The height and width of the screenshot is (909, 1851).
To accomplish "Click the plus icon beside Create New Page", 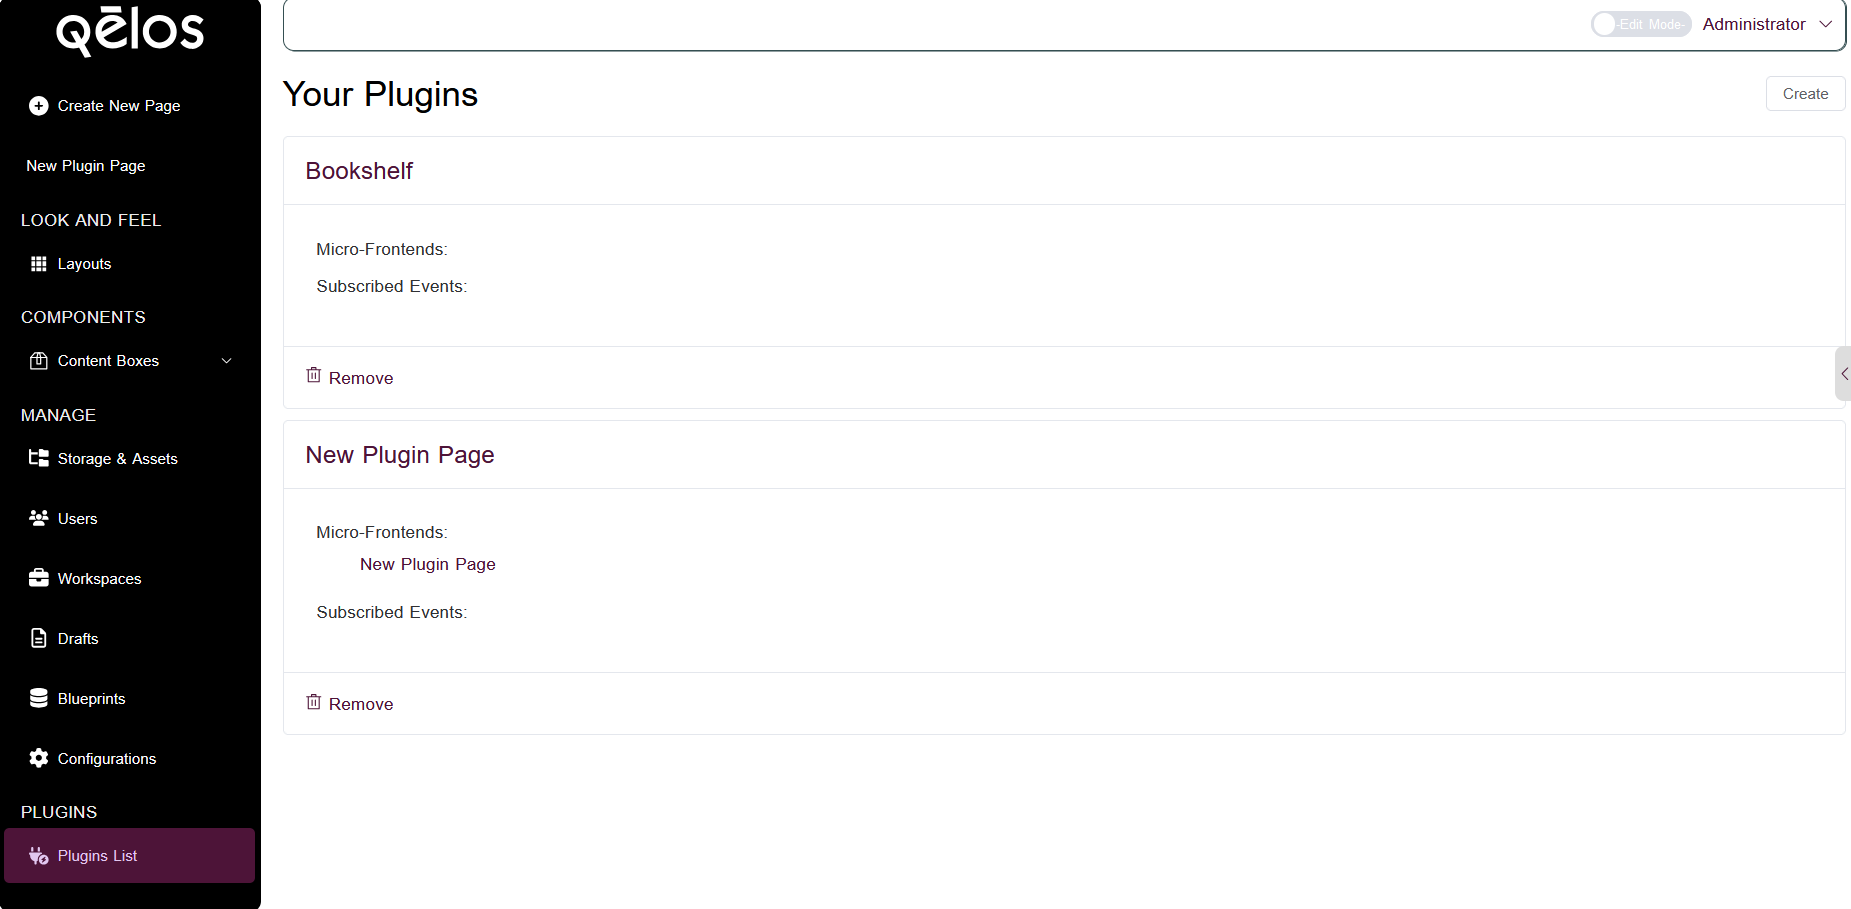I will pos(39,106).
